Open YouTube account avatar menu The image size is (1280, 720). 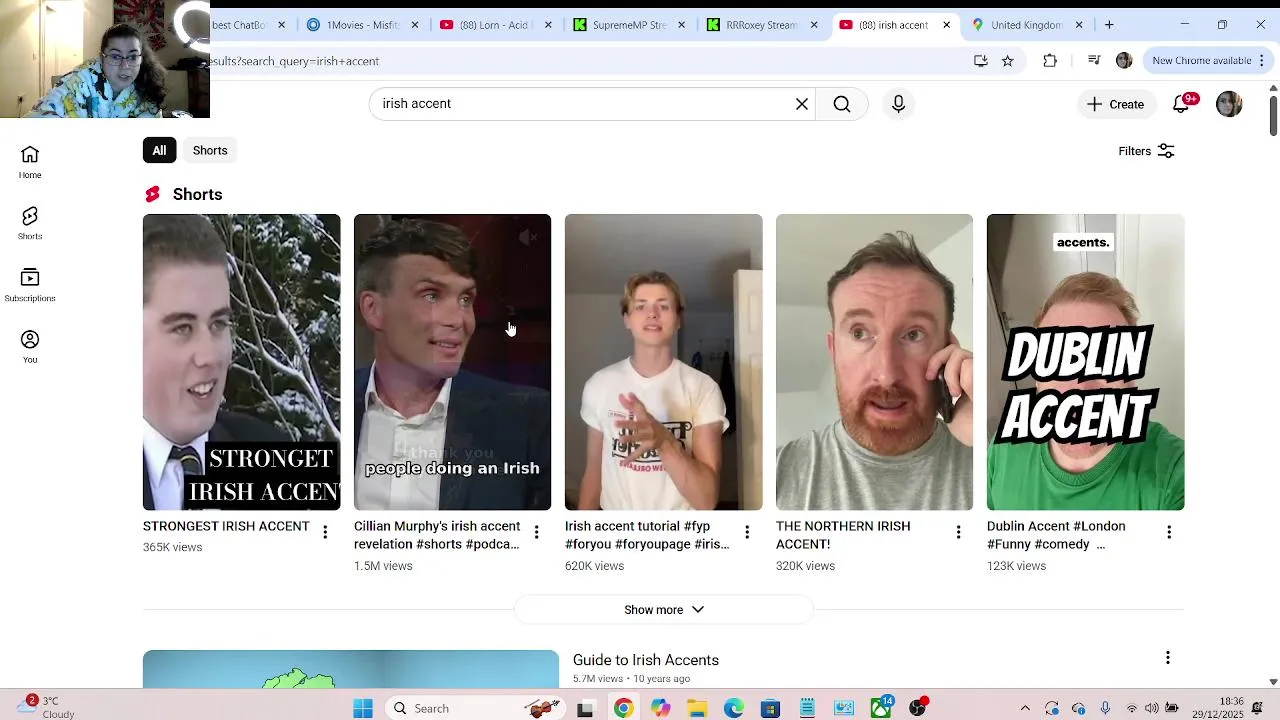tap(1229, 104)
